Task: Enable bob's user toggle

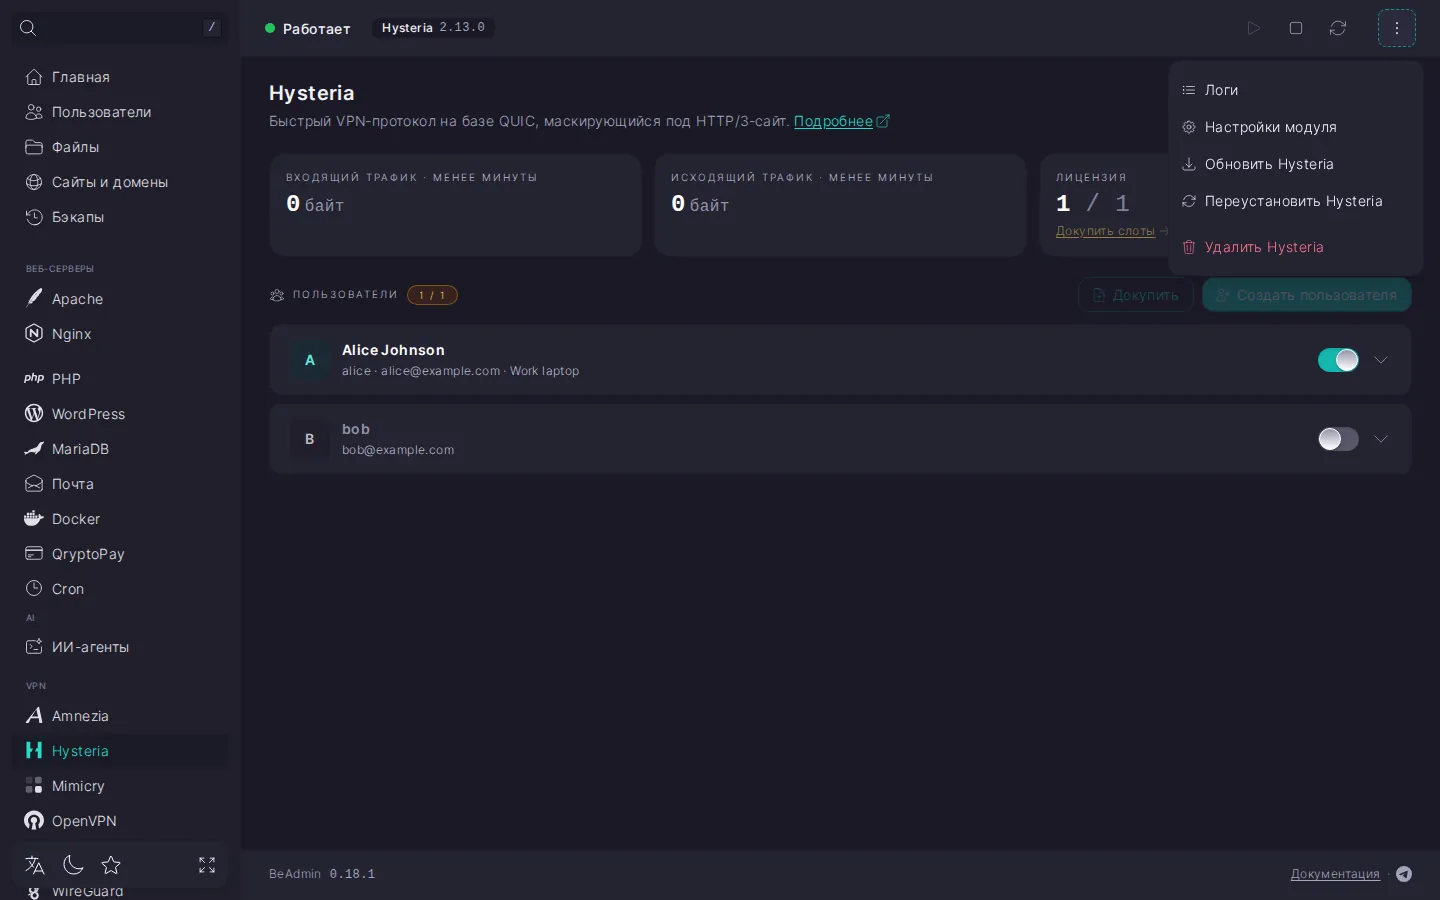Action: pyautogui.click(x=1338, y=439)
